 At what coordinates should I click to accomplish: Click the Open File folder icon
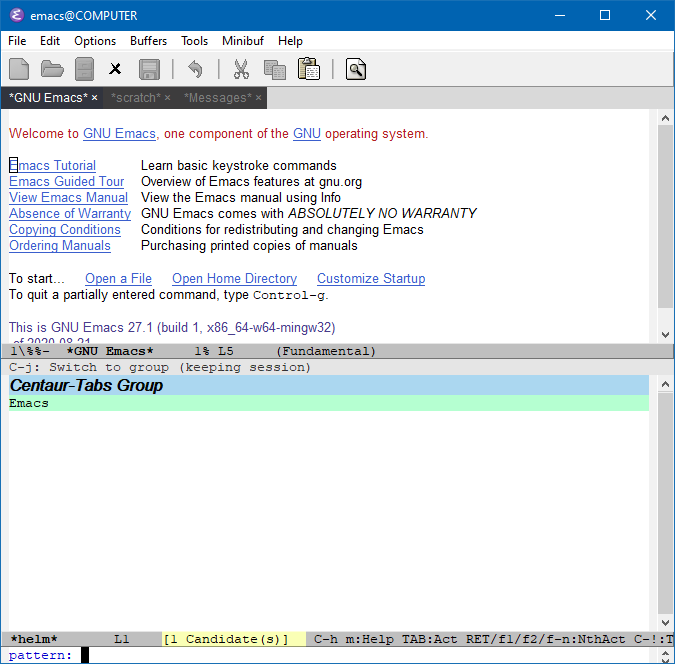click(x=52, y=69)
